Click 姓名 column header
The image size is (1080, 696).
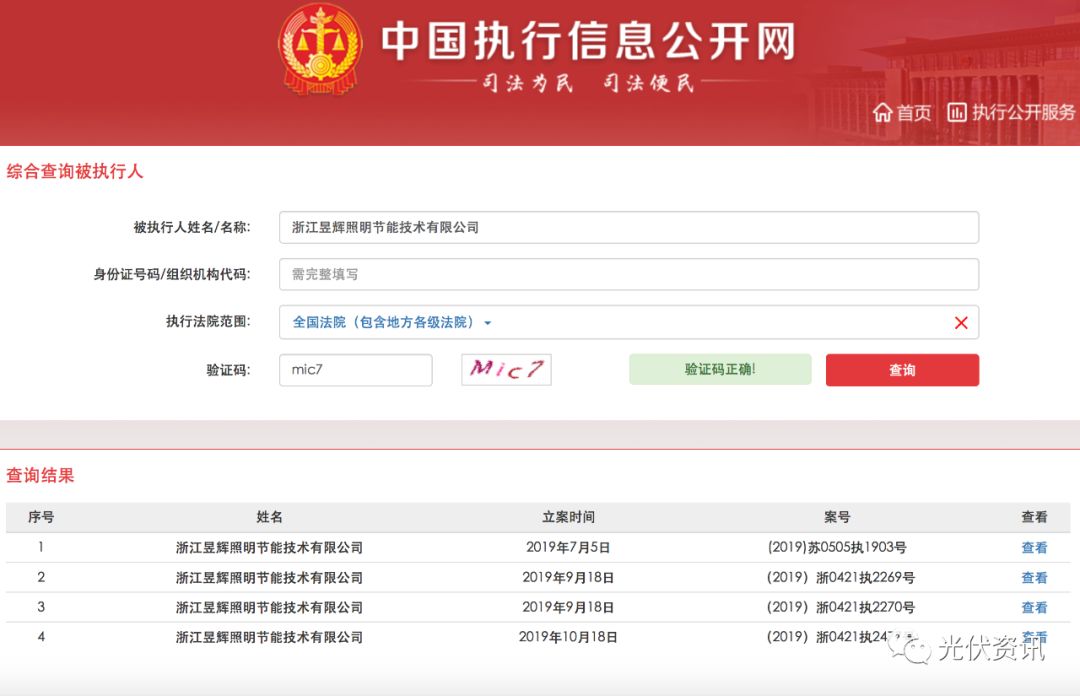[x=269, y=517]
